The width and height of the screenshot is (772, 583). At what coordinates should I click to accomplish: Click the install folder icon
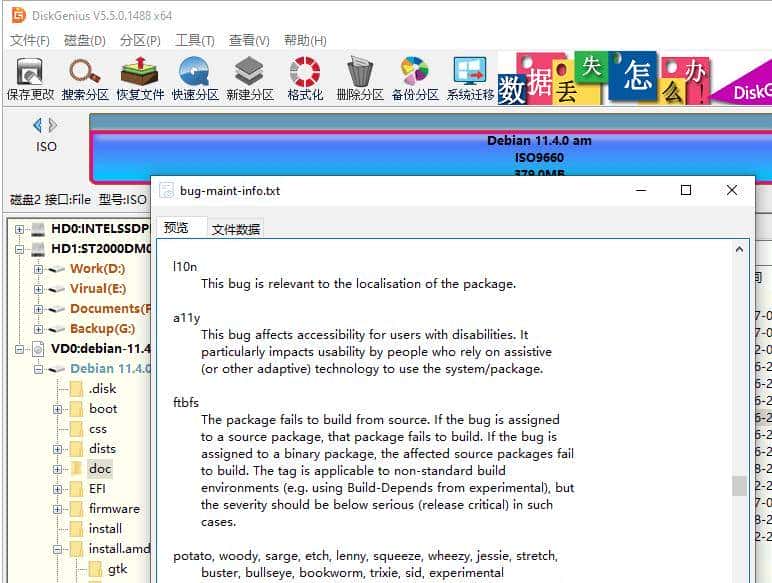[76, 529]
